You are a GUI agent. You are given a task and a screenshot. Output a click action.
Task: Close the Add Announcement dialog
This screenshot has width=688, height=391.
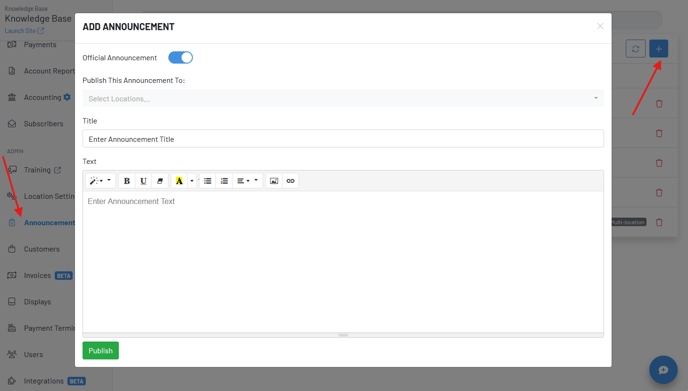(600, 26)
